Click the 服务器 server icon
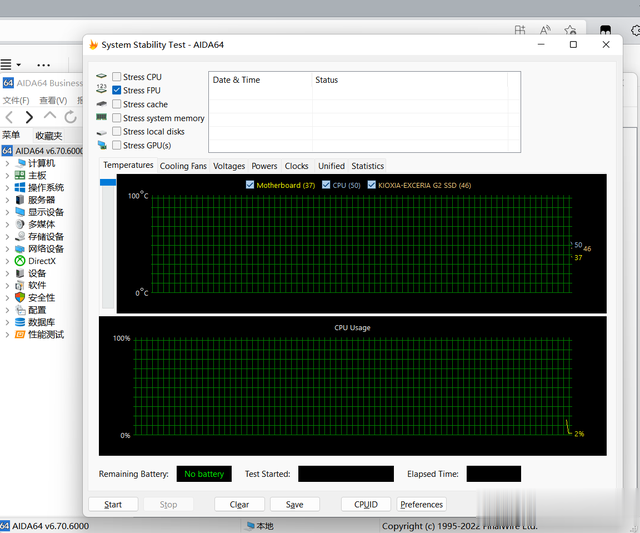Screen dimensions: 640x533 point(20,200)
